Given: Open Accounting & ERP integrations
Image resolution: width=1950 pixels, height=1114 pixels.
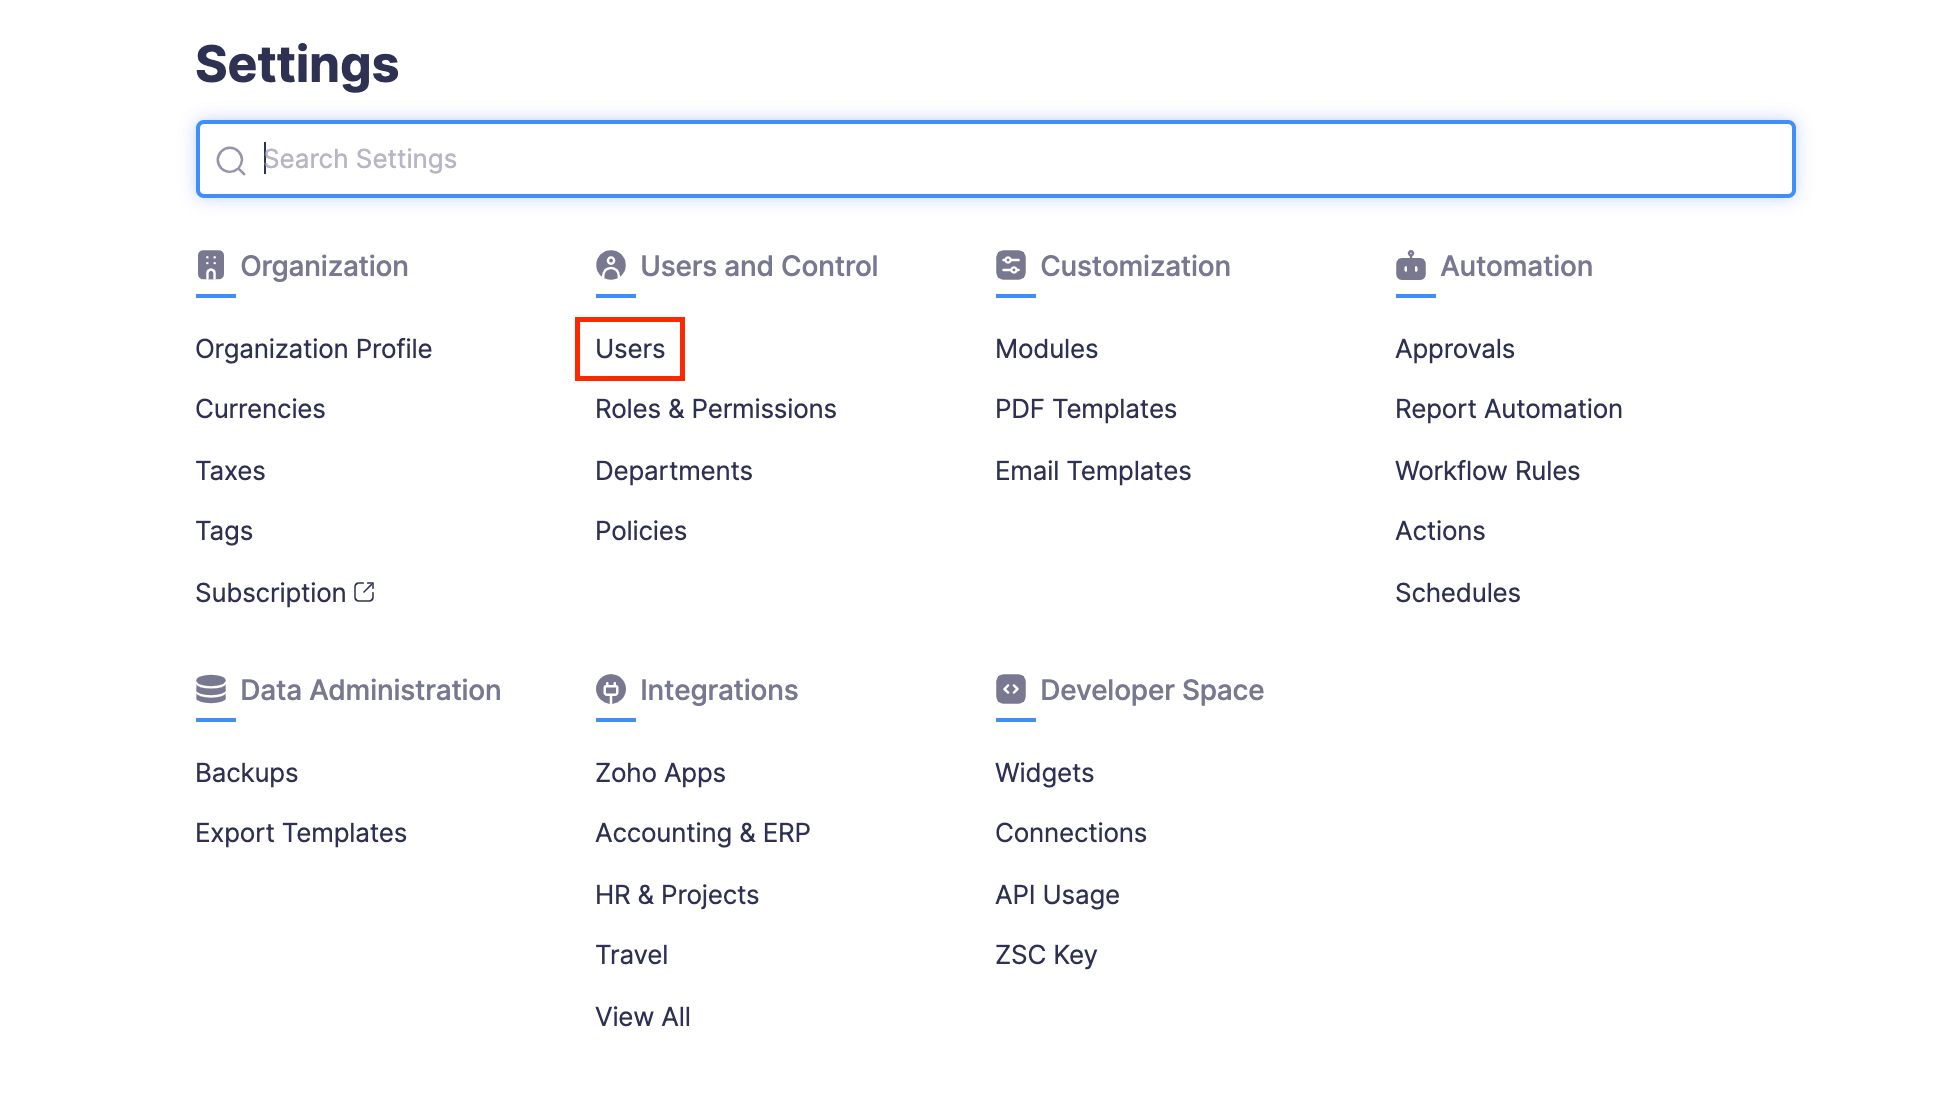Looking at the screenshot, I should (702, 832).
